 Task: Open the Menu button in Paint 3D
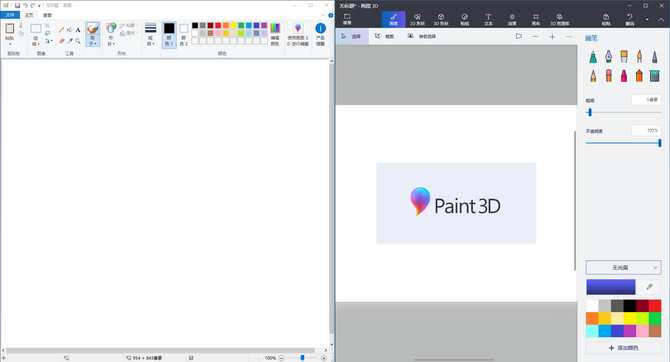coord(347,19)
